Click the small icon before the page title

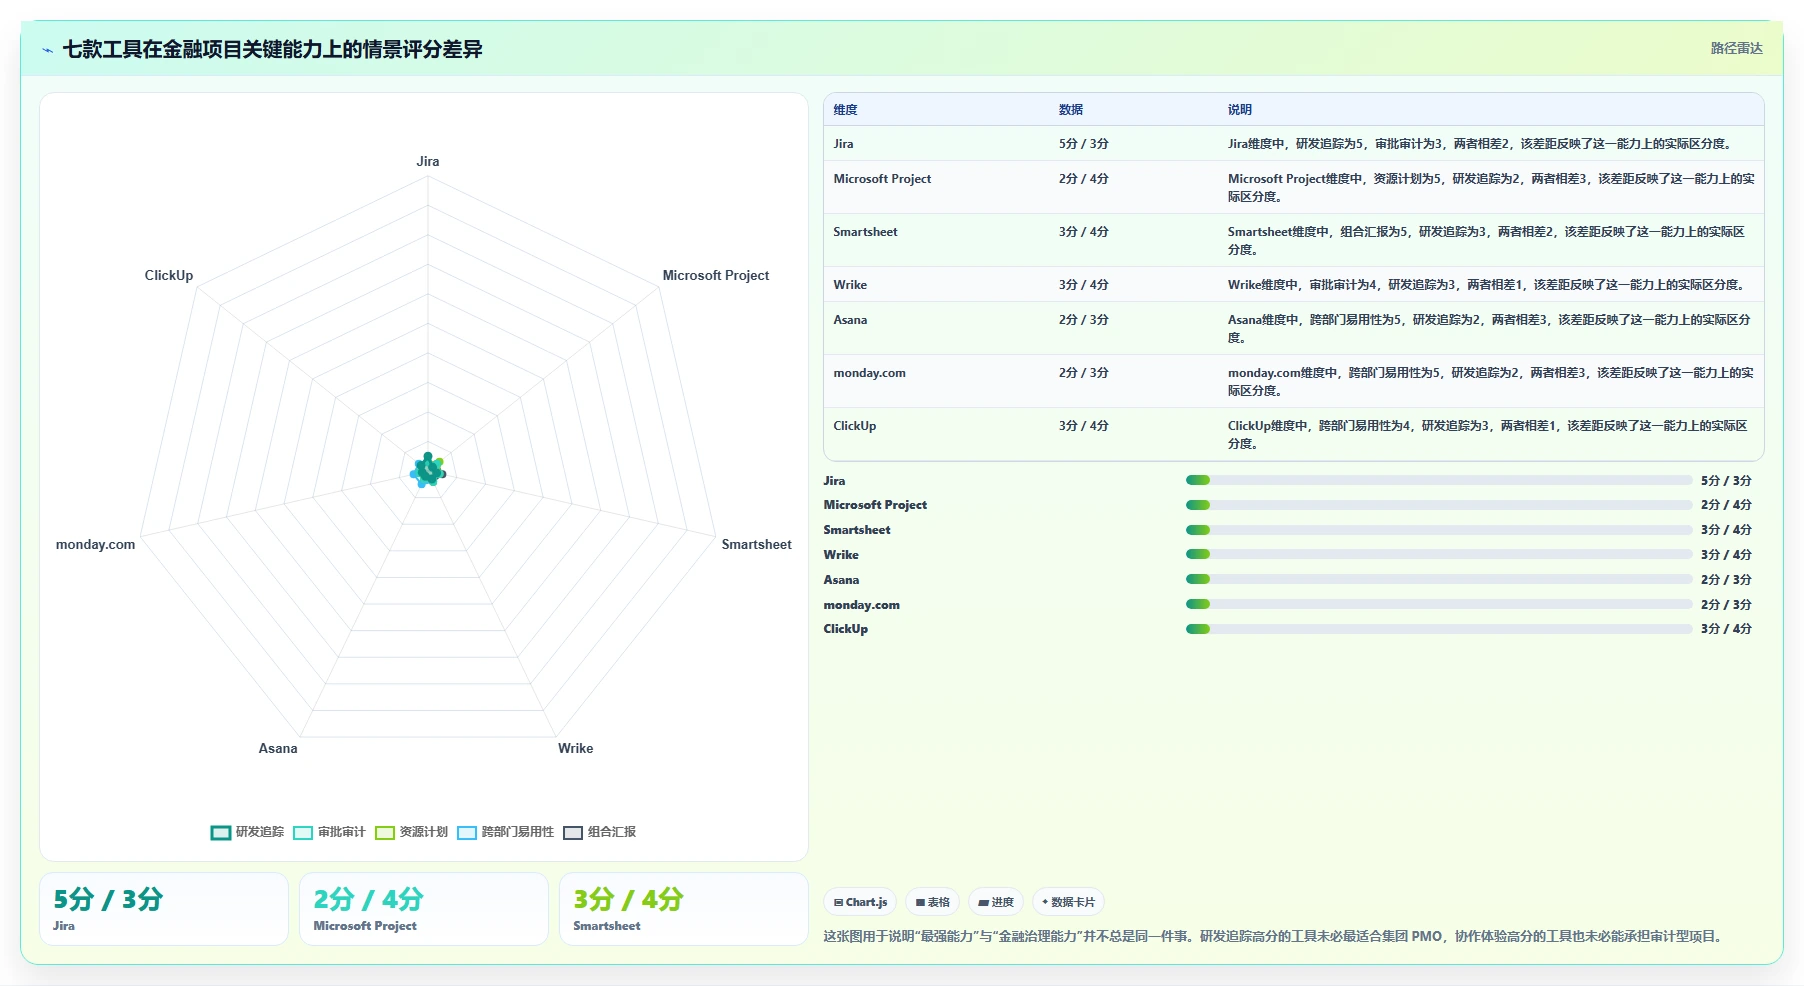47,50
